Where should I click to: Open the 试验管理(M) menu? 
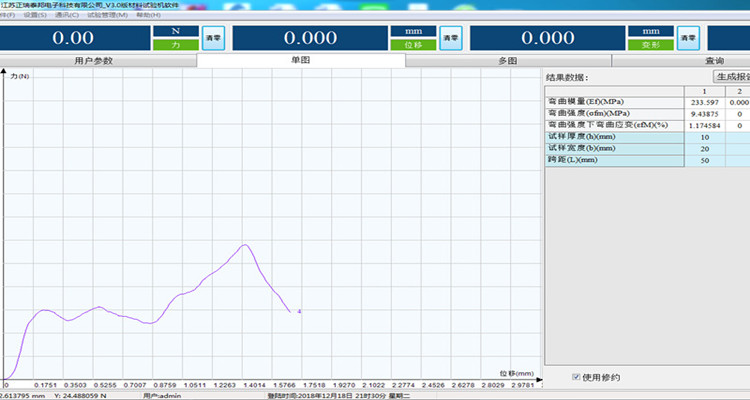[107, 15]
